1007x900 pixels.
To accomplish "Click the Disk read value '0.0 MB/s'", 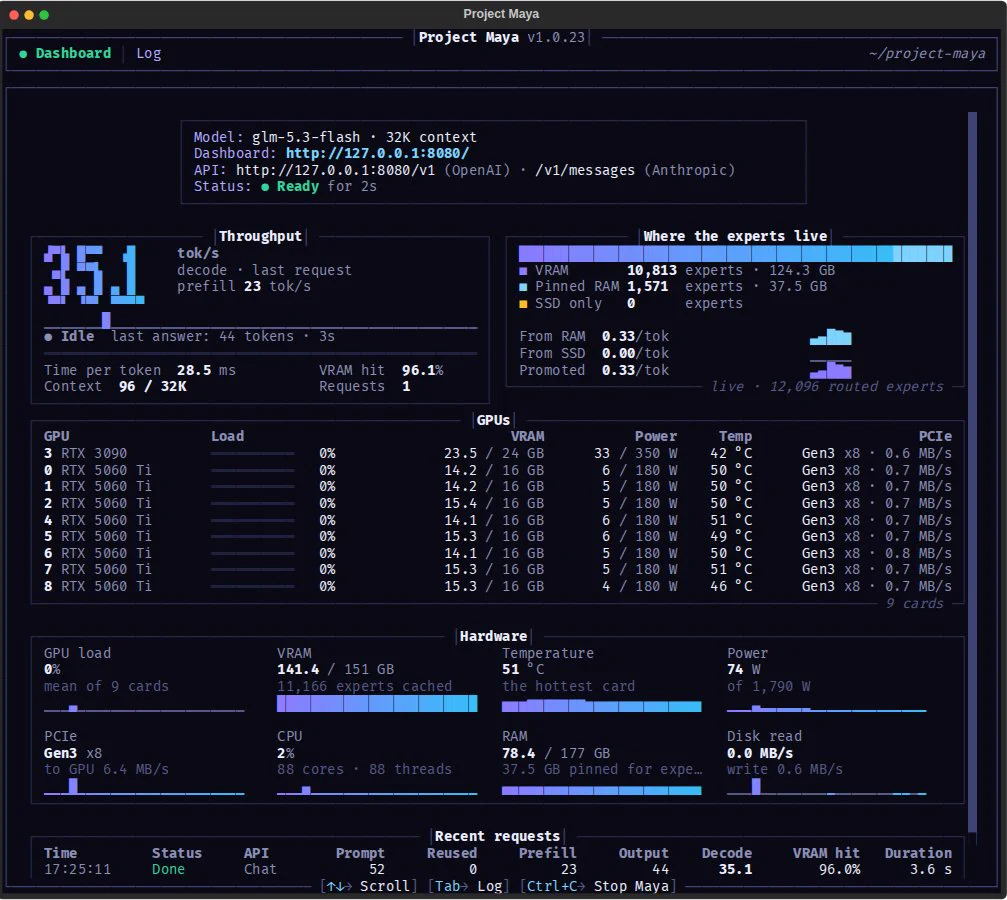I will coord(760,753).
